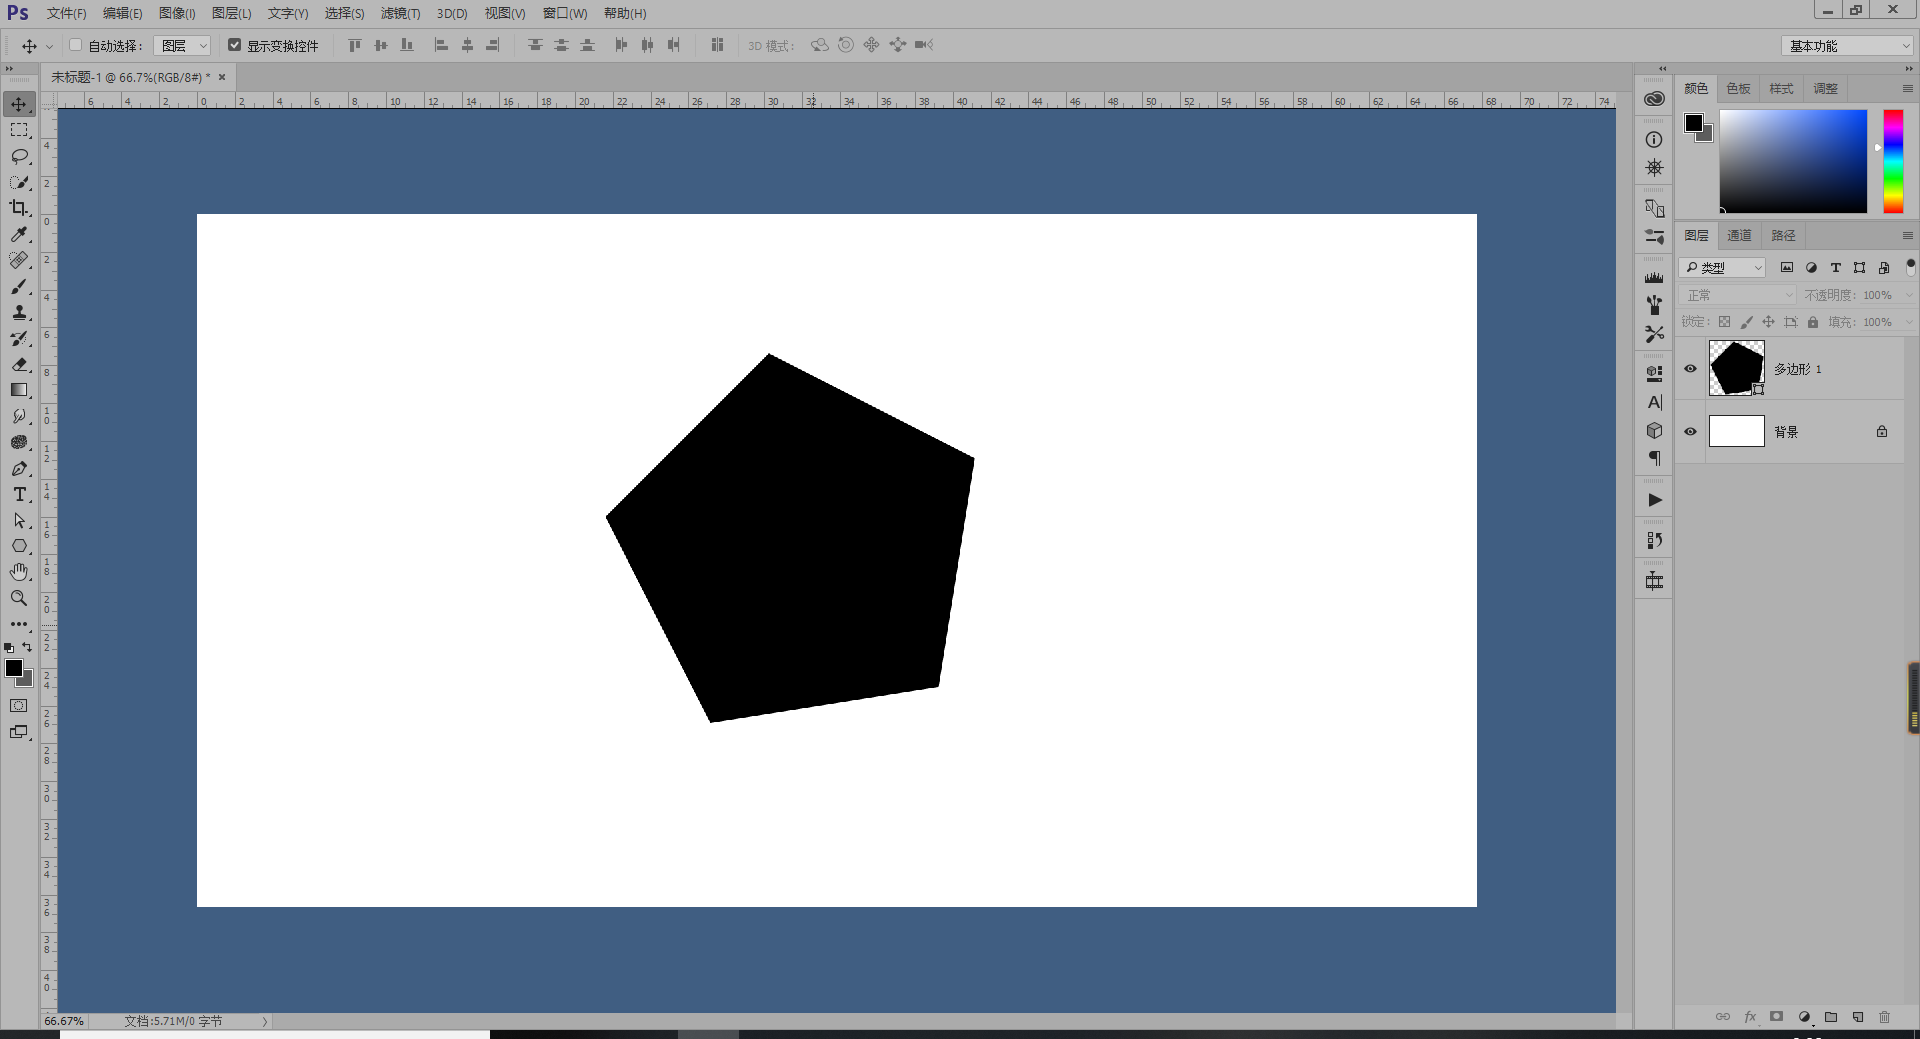Open the 图像(I) menu
Image resolution: width=1920 pixels, height=1039 pixels.
[177, 13]
